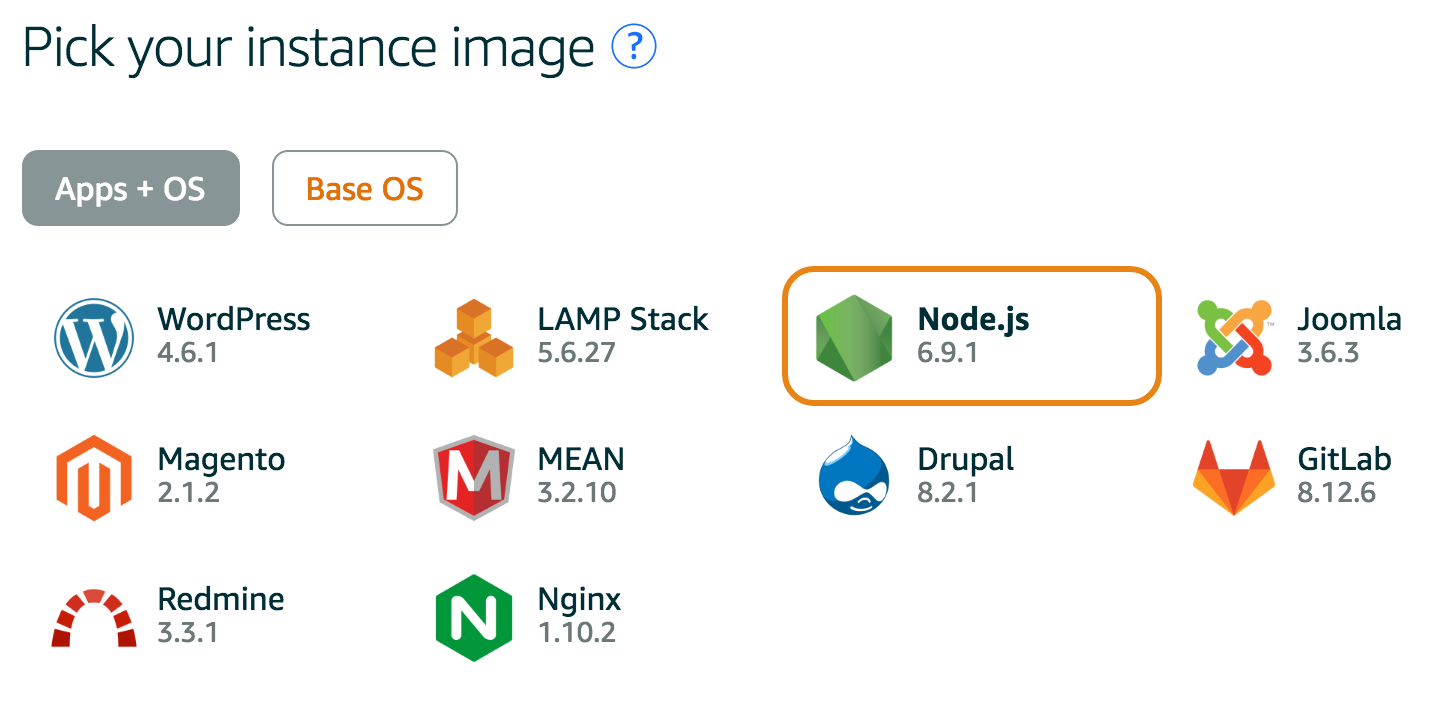Screen dimensions: 1454x712
Task: Click the LAMP Stack 5.6.27 label
Action: click(623, 338)
